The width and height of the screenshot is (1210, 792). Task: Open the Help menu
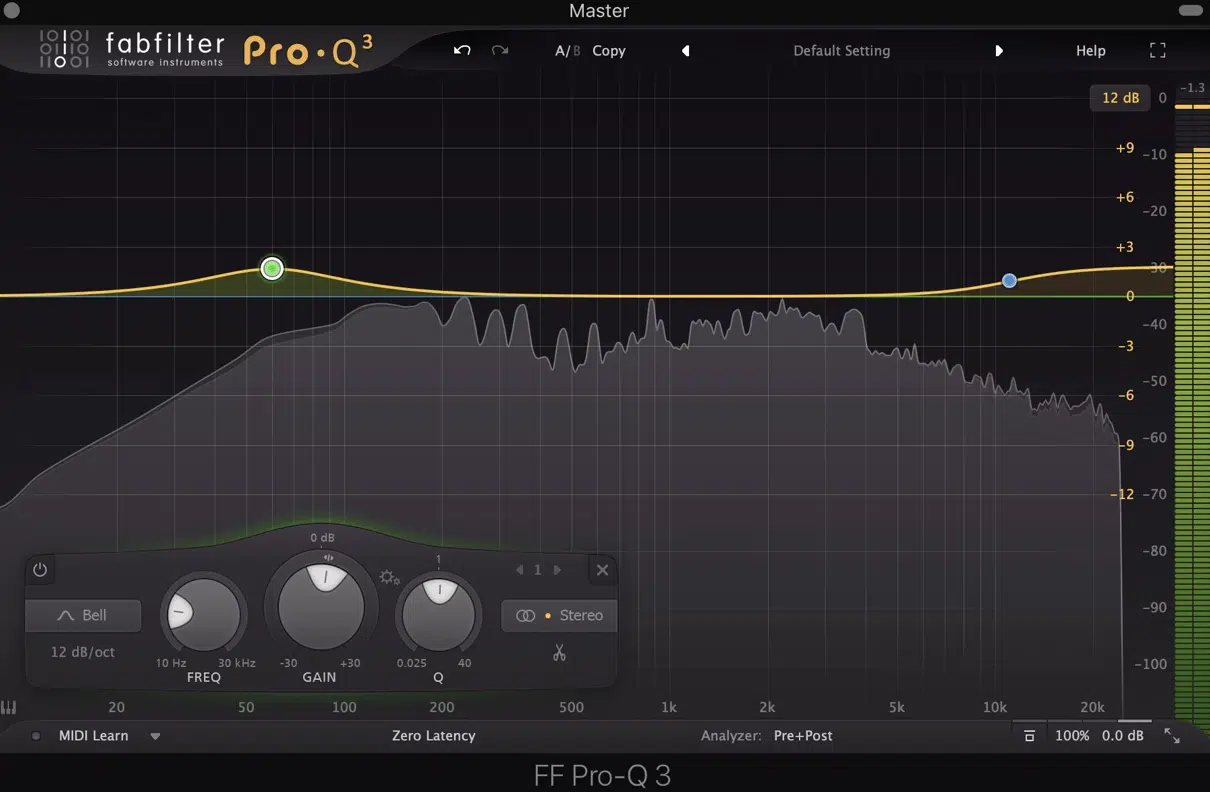(x=1090, y=50)
